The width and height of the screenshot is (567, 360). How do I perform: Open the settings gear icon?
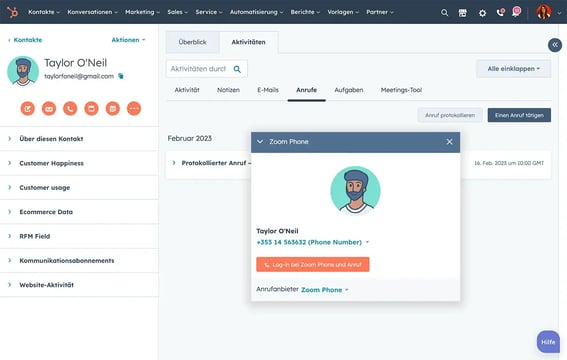click(x=482, y=13)
